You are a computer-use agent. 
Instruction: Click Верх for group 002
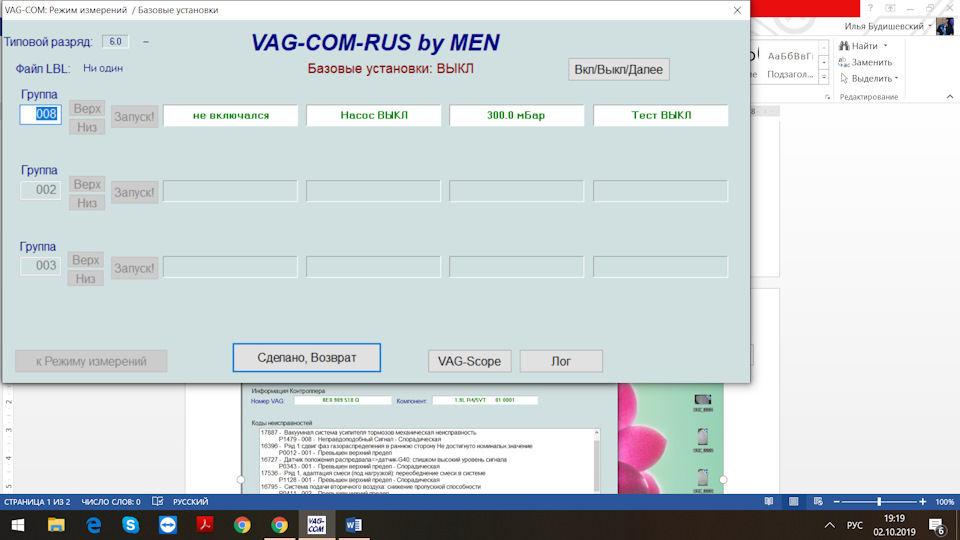click(x=87, y=184)
